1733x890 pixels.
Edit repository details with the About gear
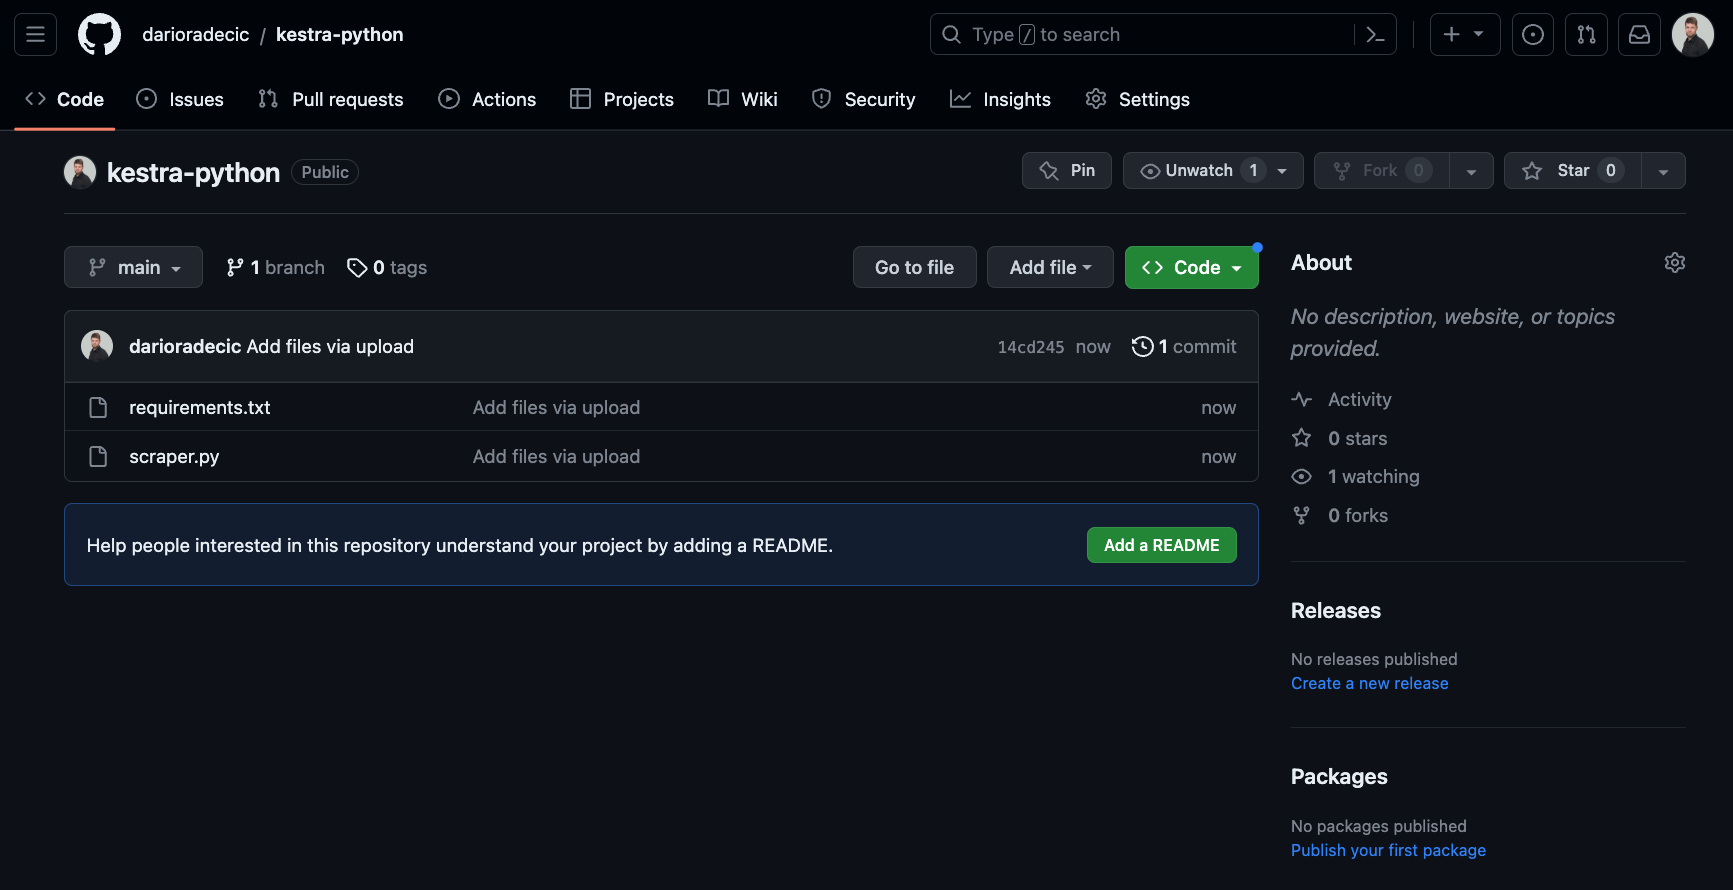pyautogui.click(x=1675, y=262)
